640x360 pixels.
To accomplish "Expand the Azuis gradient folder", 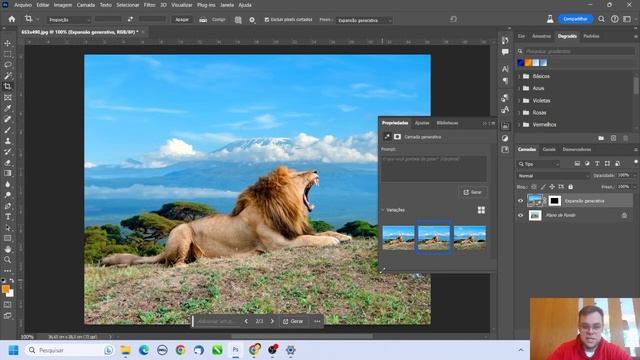I will point(519,88).
